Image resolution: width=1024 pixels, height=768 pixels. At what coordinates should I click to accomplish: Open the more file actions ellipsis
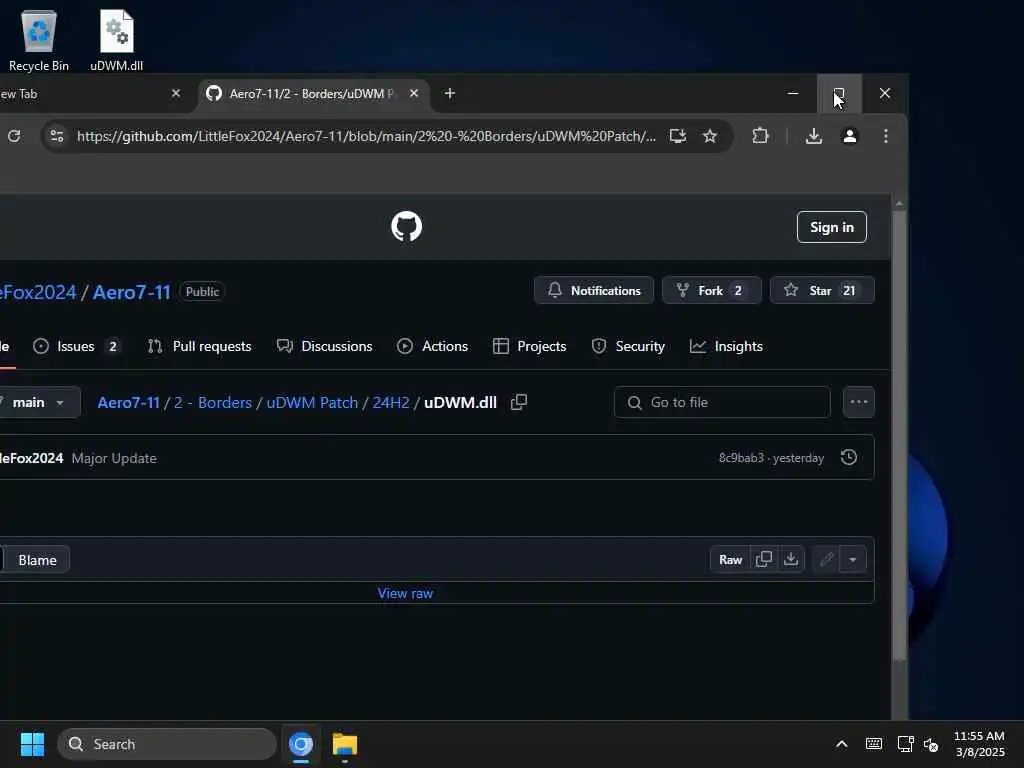tap(858, 402)
